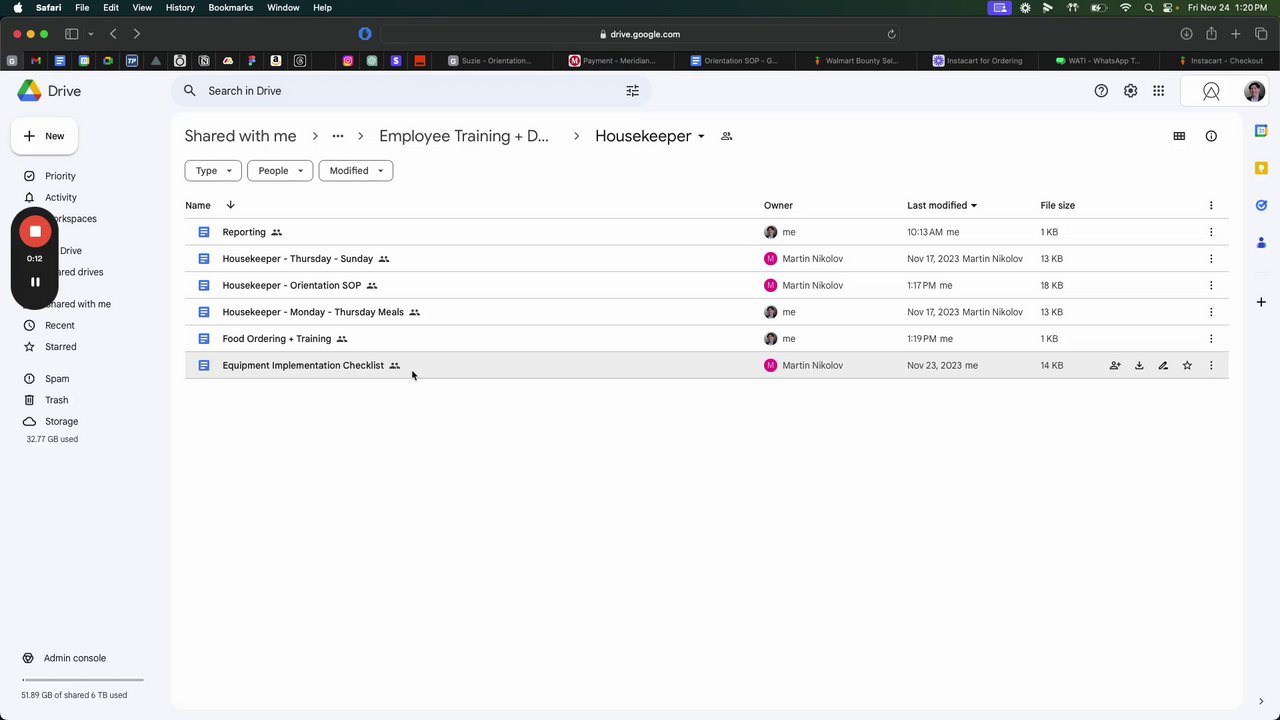
Task: Switch to the Walmart Bounty tab
Action: point(856,61)
